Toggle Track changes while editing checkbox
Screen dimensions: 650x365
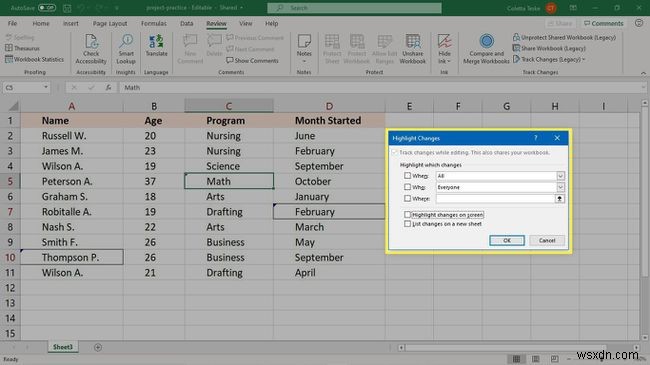[395, 153]
